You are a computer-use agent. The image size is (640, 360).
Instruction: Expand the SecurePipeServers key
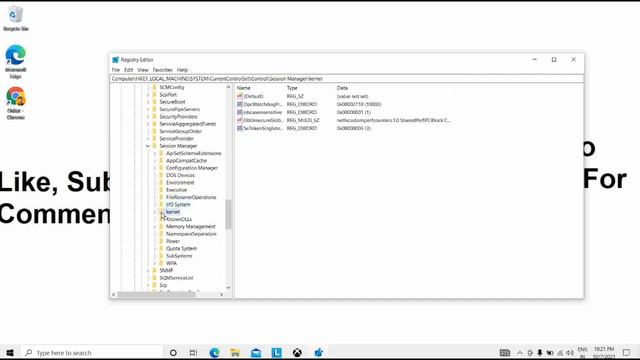(148, 109)
